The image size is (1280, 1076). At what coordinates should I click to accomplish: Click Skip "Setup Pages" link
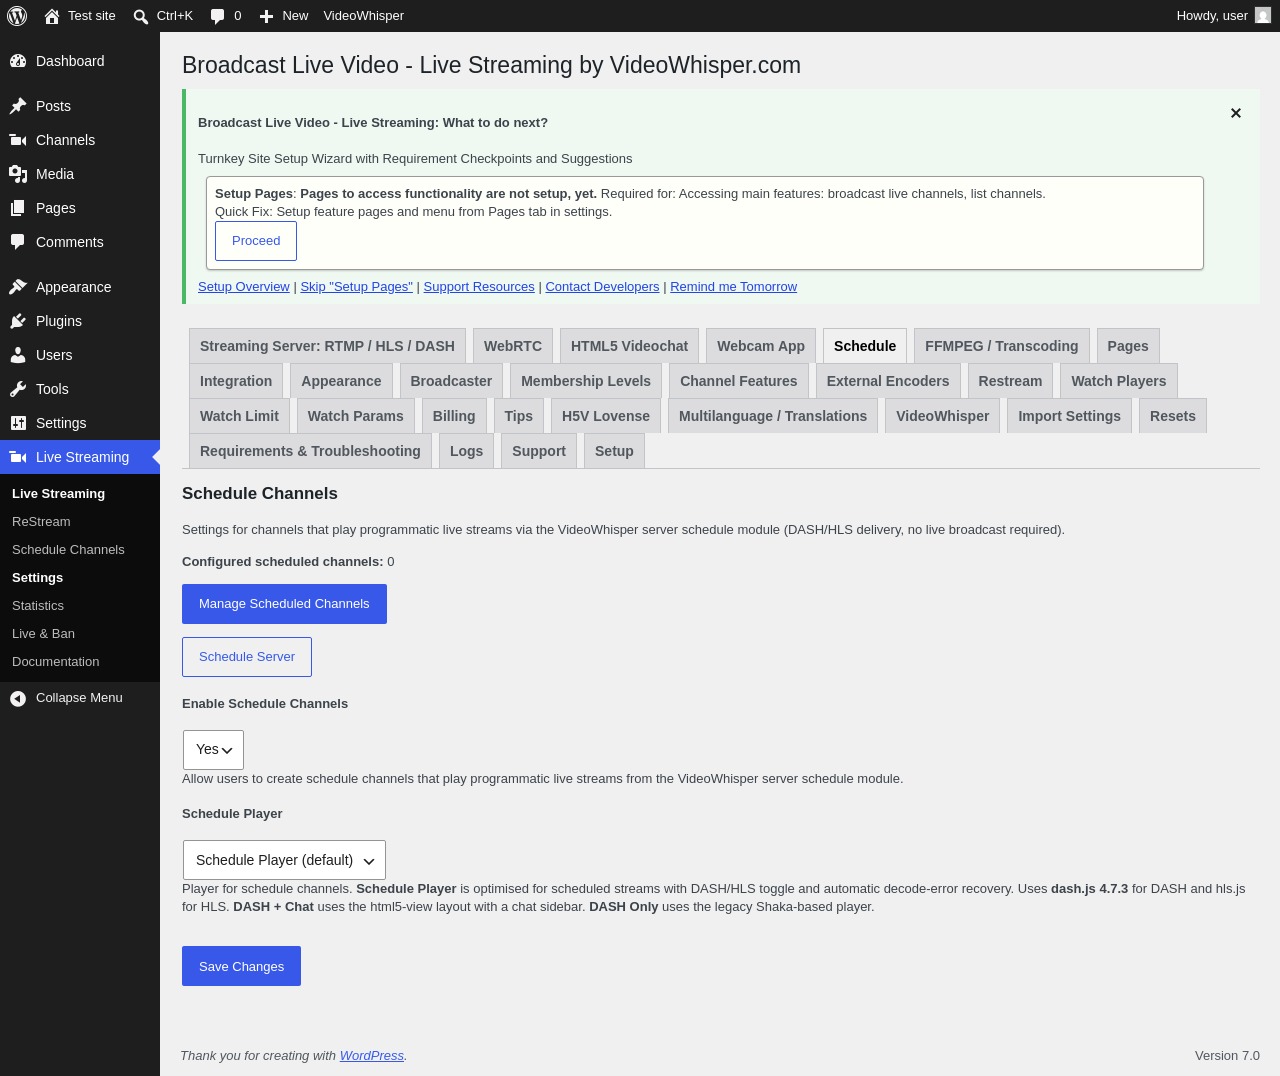coord(357,287)
